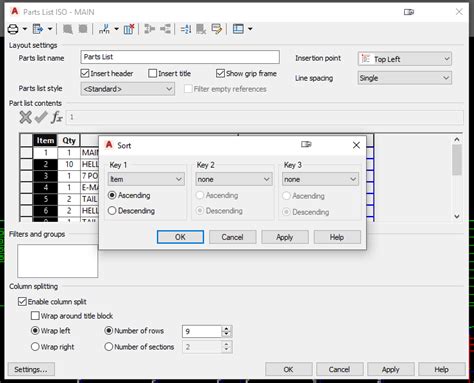Click the column layout toolbar icon
Screen dimensions: 474x383
(238, 29)
